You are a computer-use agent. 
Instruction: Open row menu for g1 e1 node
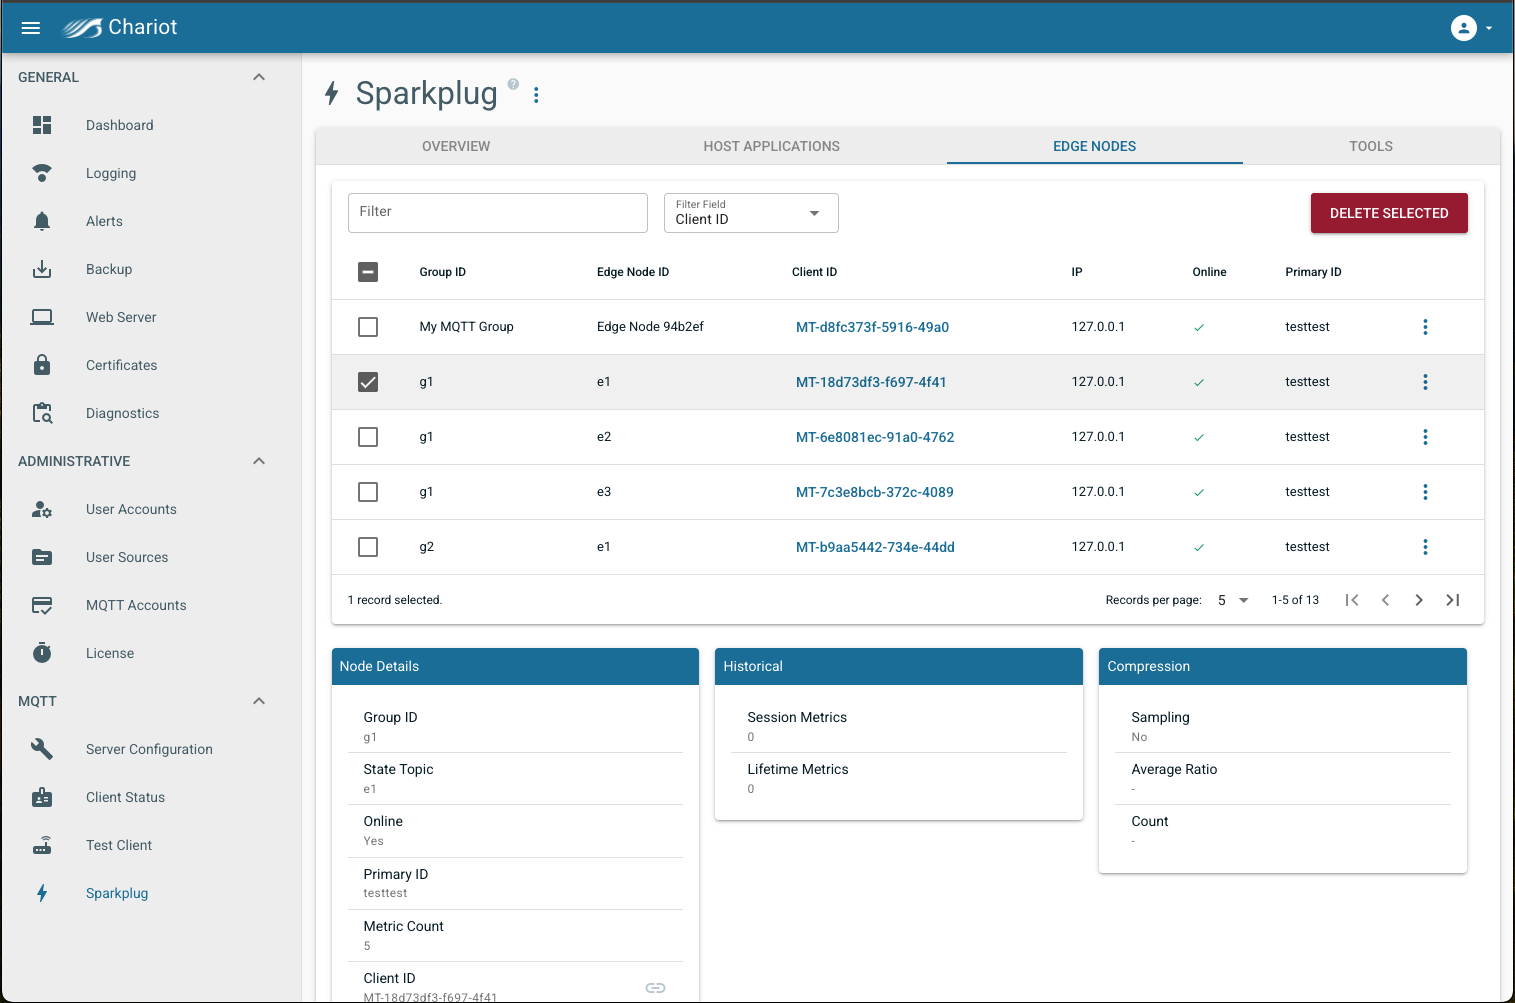[1425, 382]
